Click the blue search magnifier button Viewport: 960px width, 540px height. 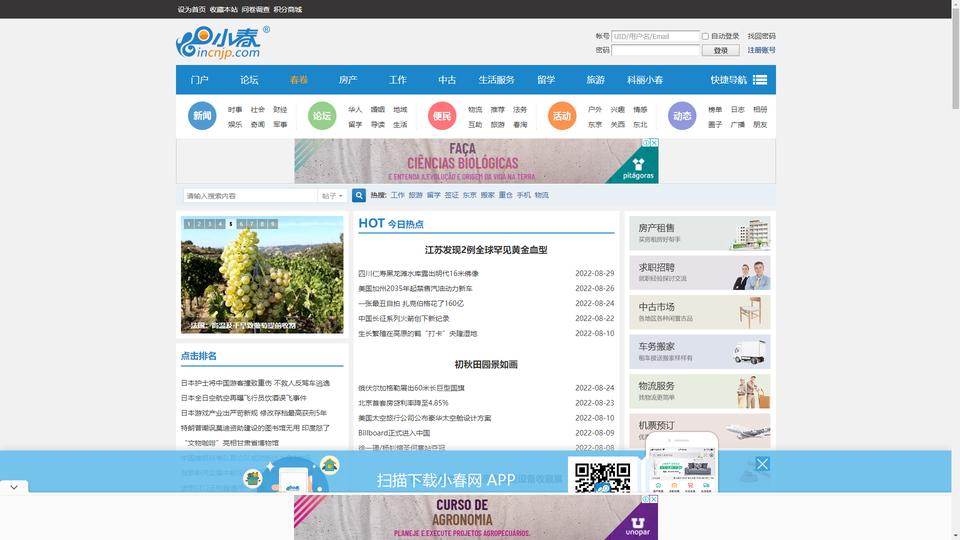coord(359,195)
